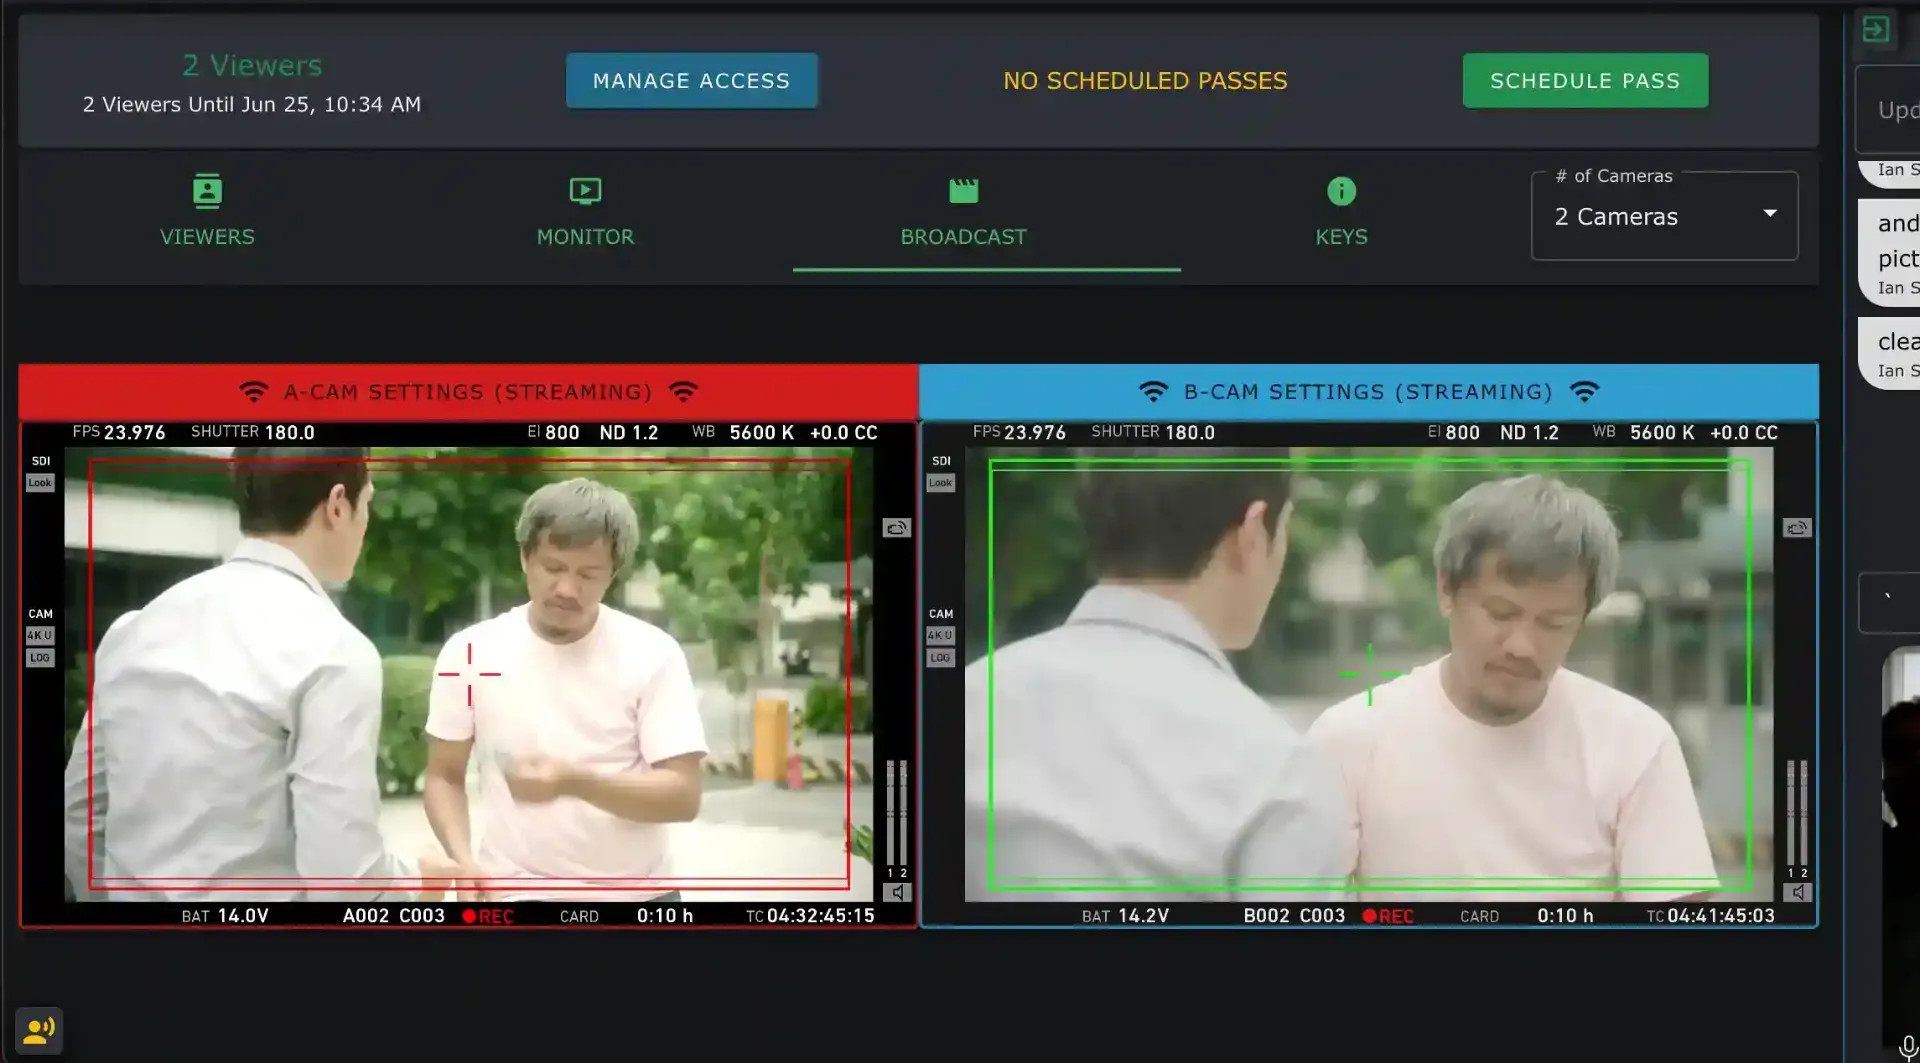Open the Keys tab
Image resolution: width=1920 pixels, height=1063 pixels.
tap(1340, 212)
